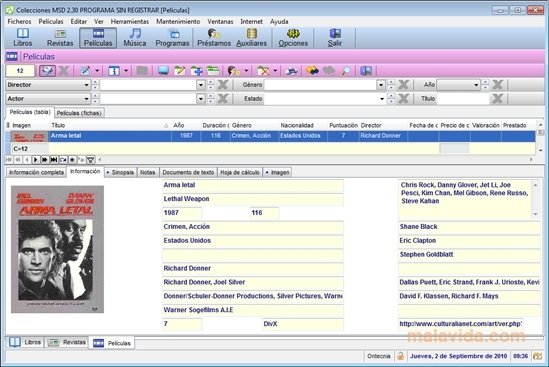This screenshot has width=549, height=367.
Task: Click the Lethal Weapon original title field
Action: (x=253, y=199)
